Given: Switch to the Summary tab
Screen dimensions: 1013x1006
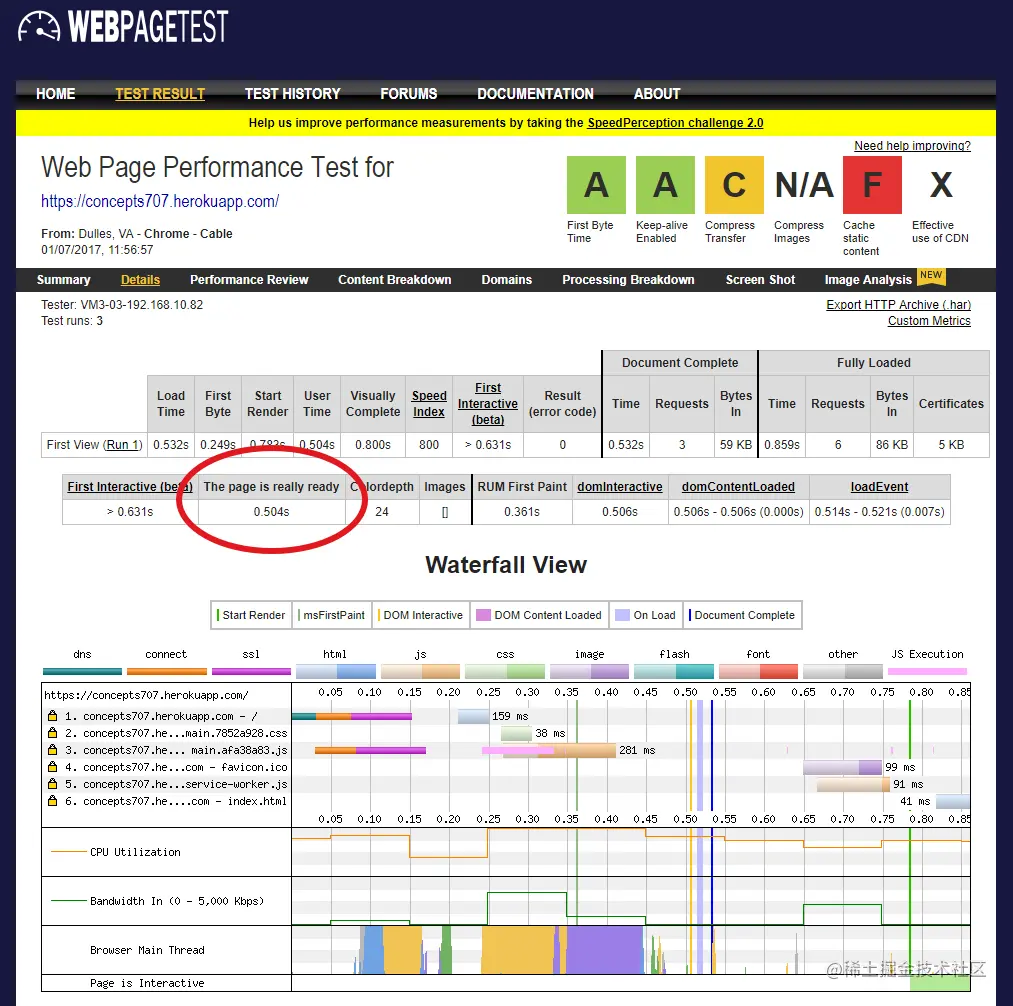Looking at the screenshot, I should tap(63, 280).
